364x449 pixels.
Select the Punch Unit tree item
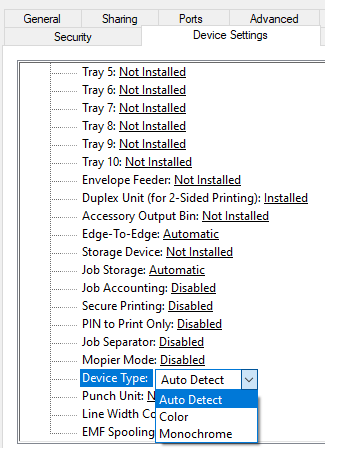coord(119,396)
